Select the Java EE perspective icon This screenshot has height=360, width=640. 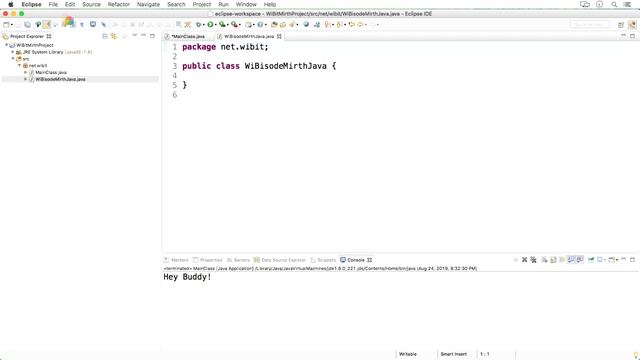(632, 24)
